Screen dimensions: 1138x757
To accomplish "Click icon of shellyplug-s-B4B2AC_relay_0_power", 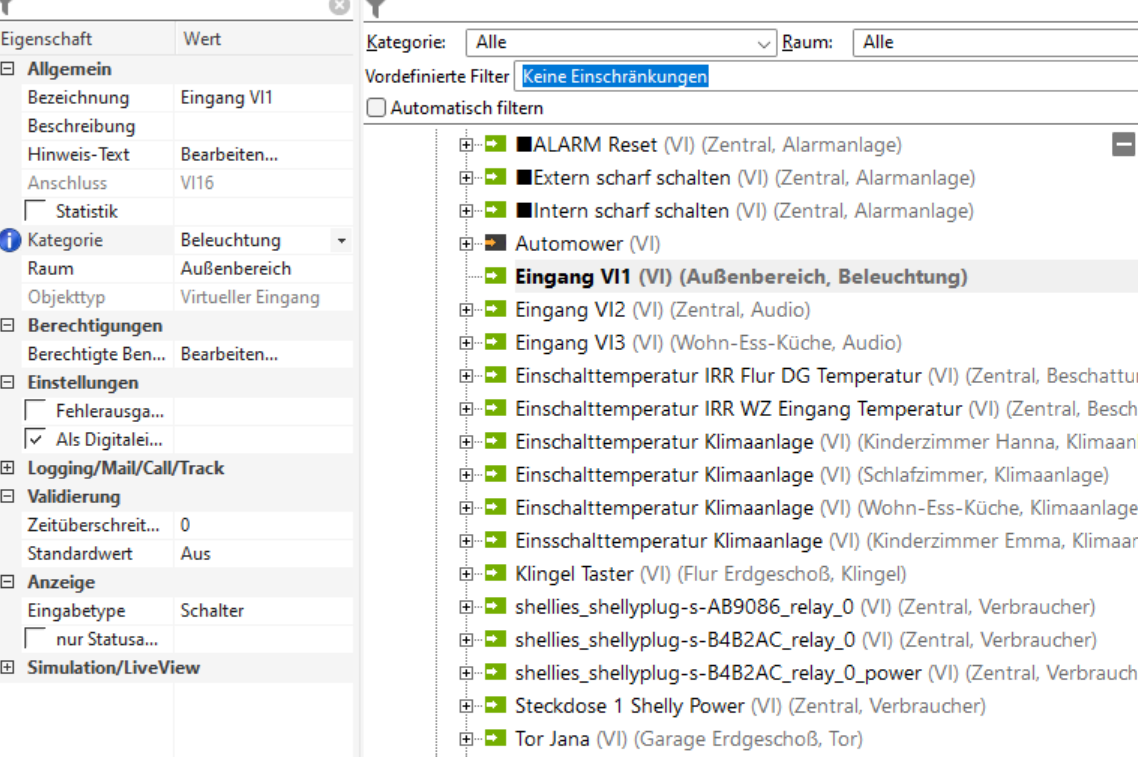I will point(496,672).
